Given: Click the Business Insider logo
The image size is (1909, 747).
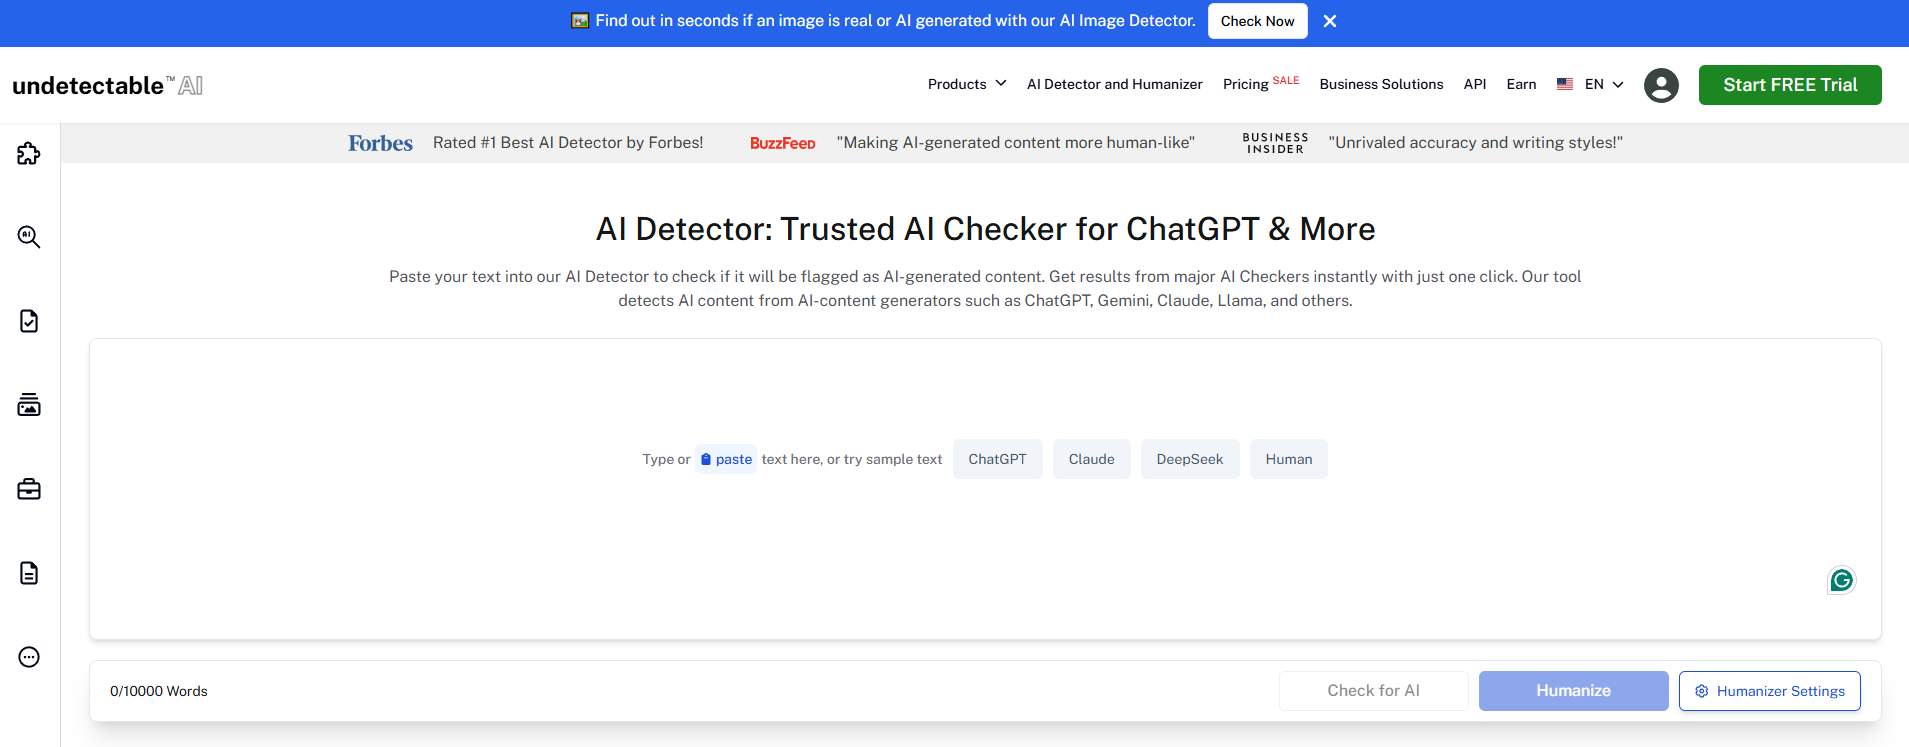Looking at the screenshot, I should (x=1275, y=143).
